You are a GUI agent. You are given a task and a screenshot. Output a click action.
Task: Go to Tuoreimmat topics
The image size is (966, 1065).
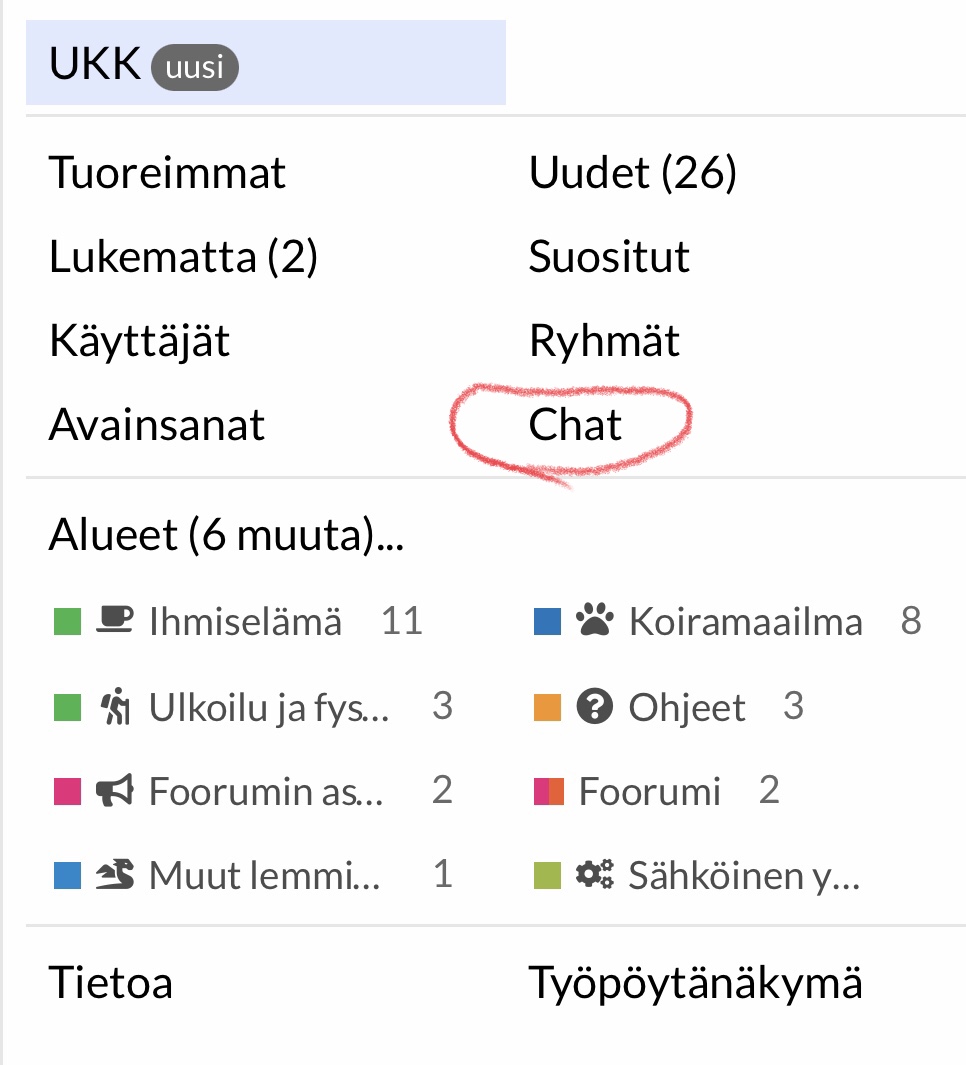point(167,173)
